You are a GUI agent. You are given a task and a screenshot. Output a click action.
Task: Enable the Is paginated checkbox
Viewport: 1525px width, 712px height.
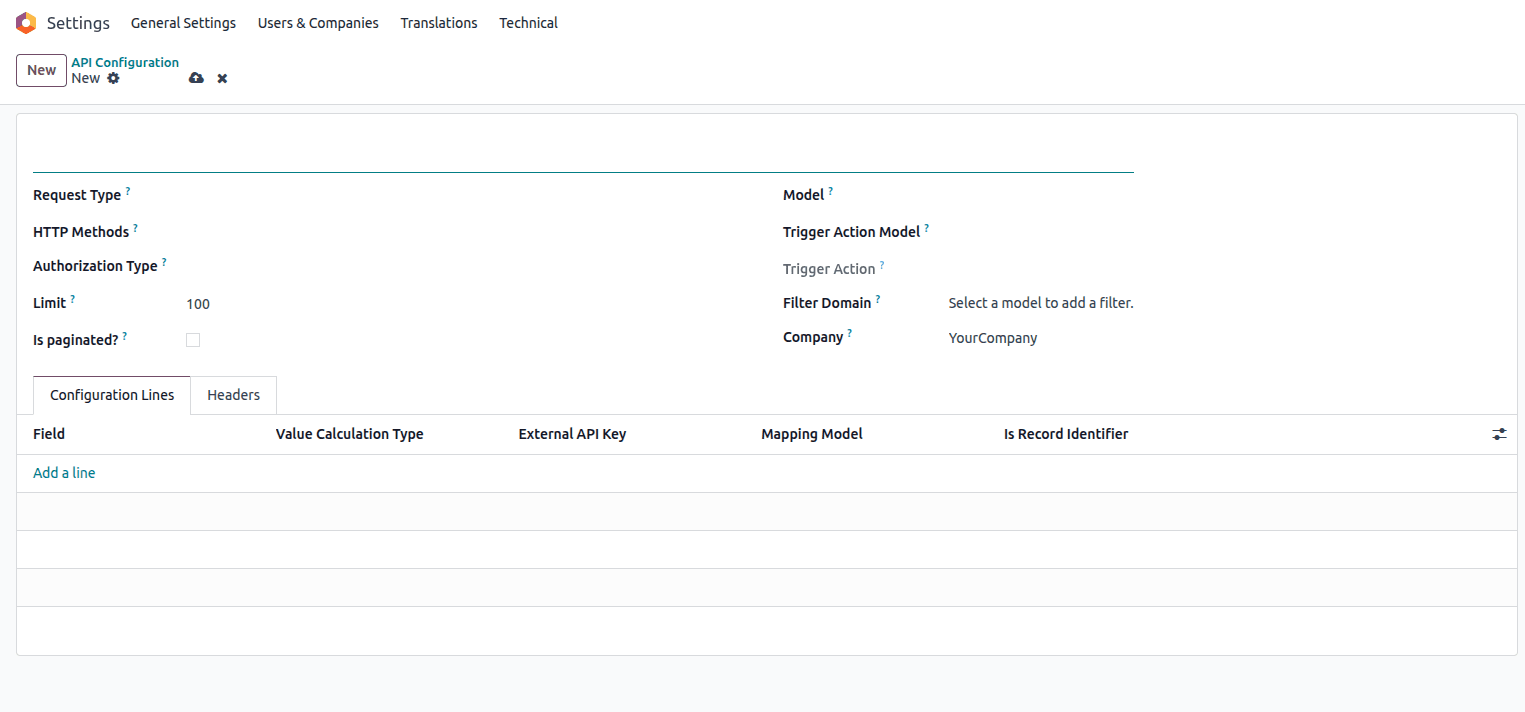click(x=193, y=340)
